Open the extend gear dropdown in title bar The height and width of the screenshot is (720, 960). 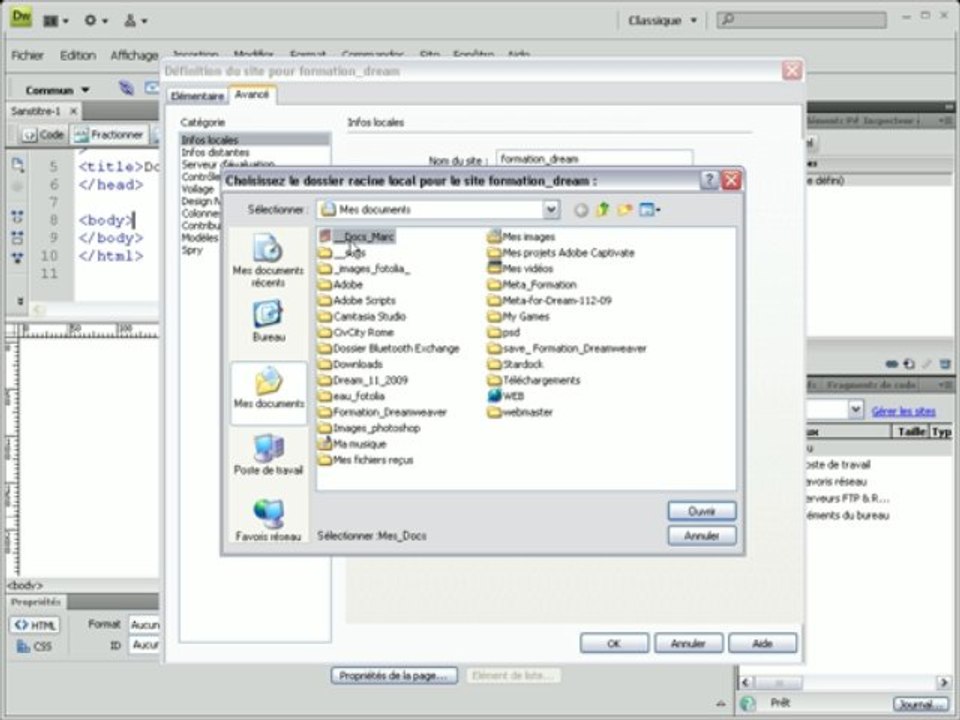click(96, 20)
